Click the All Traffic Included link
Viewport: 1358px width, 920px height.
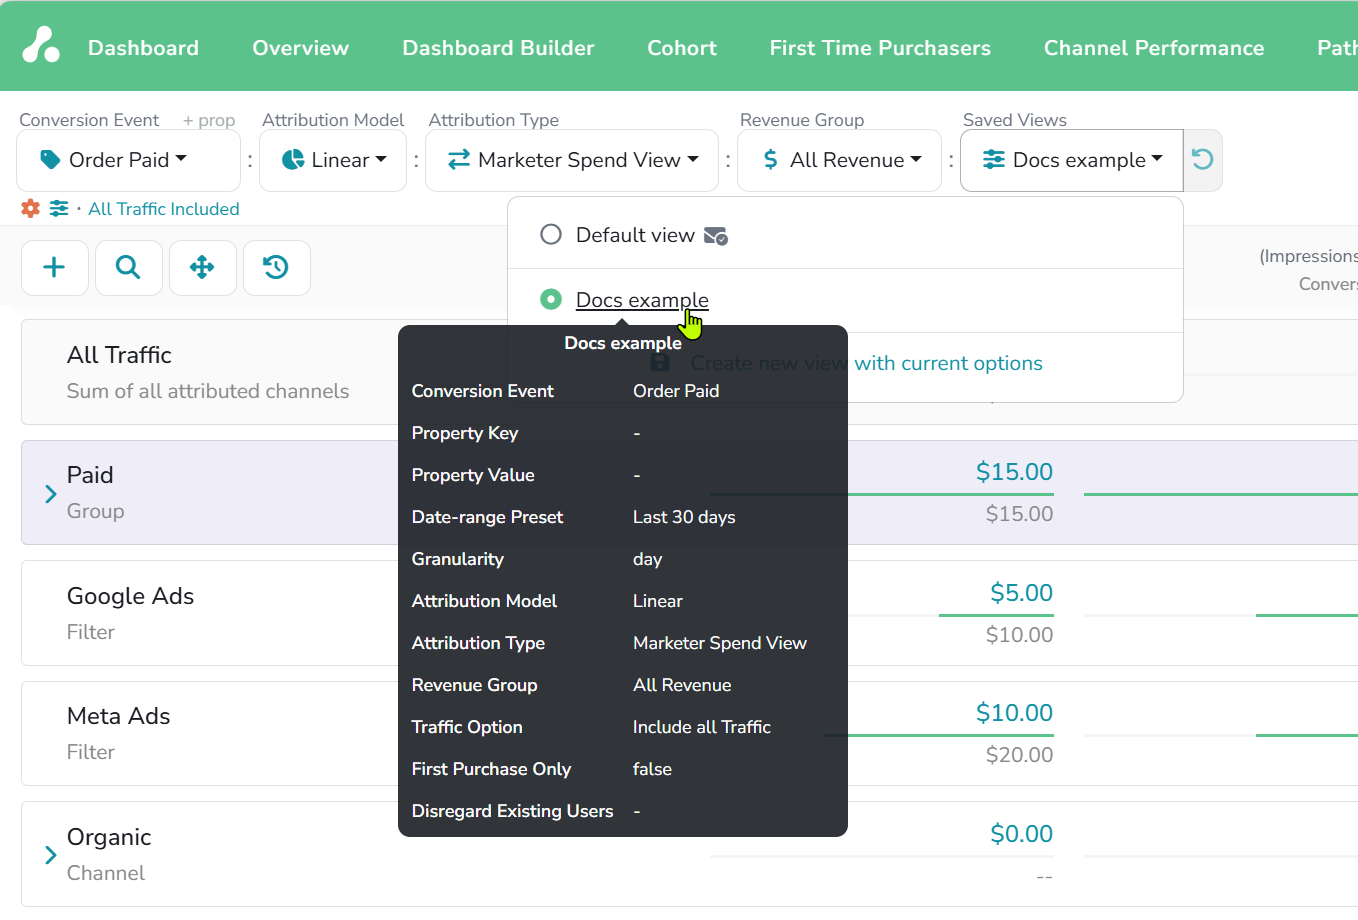(164, 209)
